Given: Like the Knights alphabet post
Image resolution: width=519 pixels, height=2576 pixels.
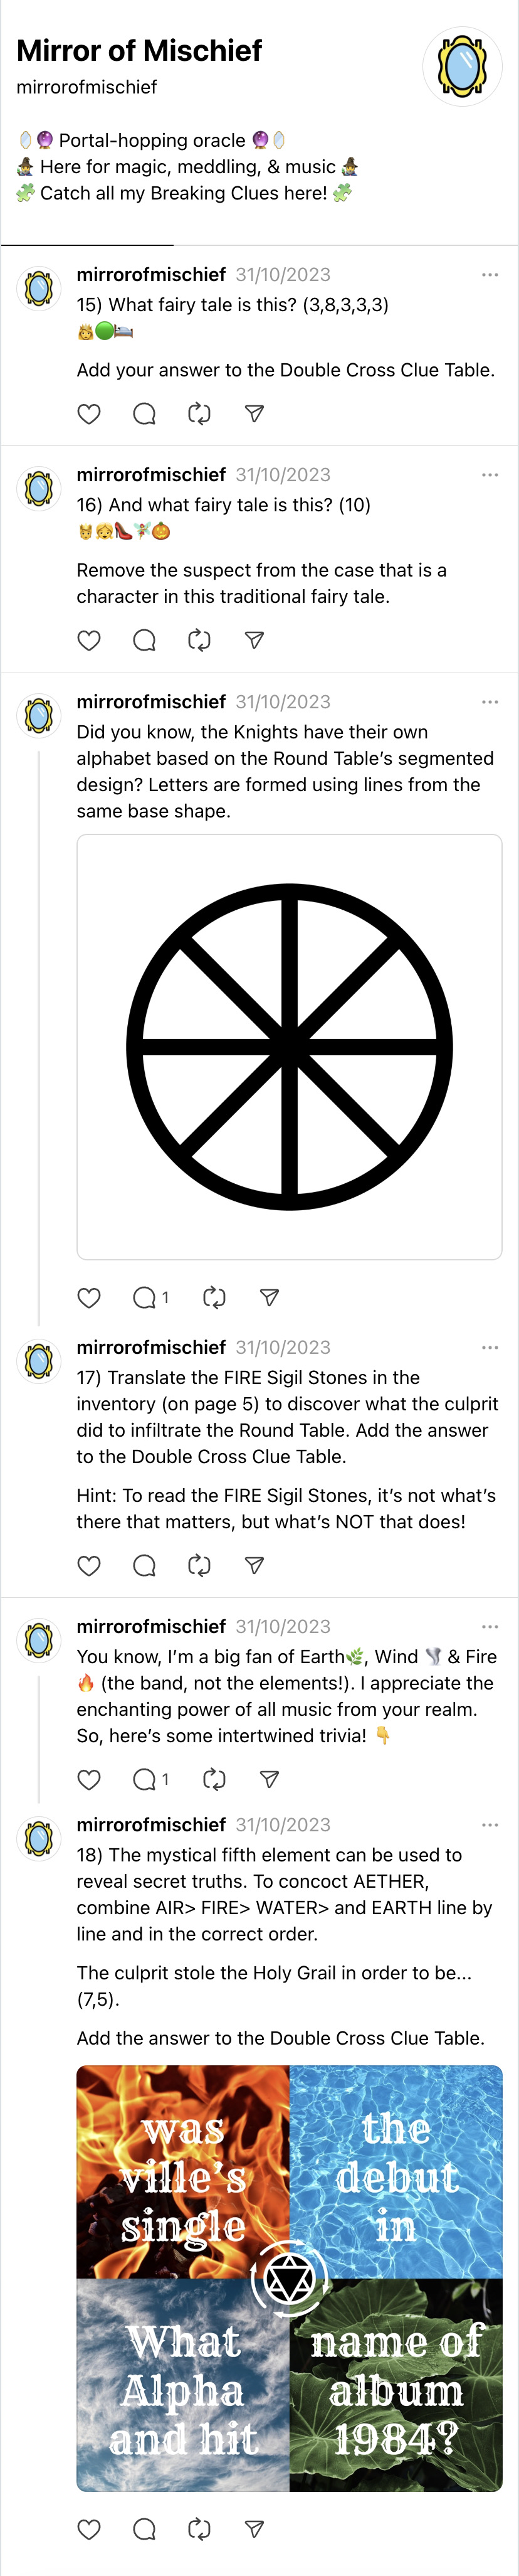Looking at the screenshot, I should 89,1297.
